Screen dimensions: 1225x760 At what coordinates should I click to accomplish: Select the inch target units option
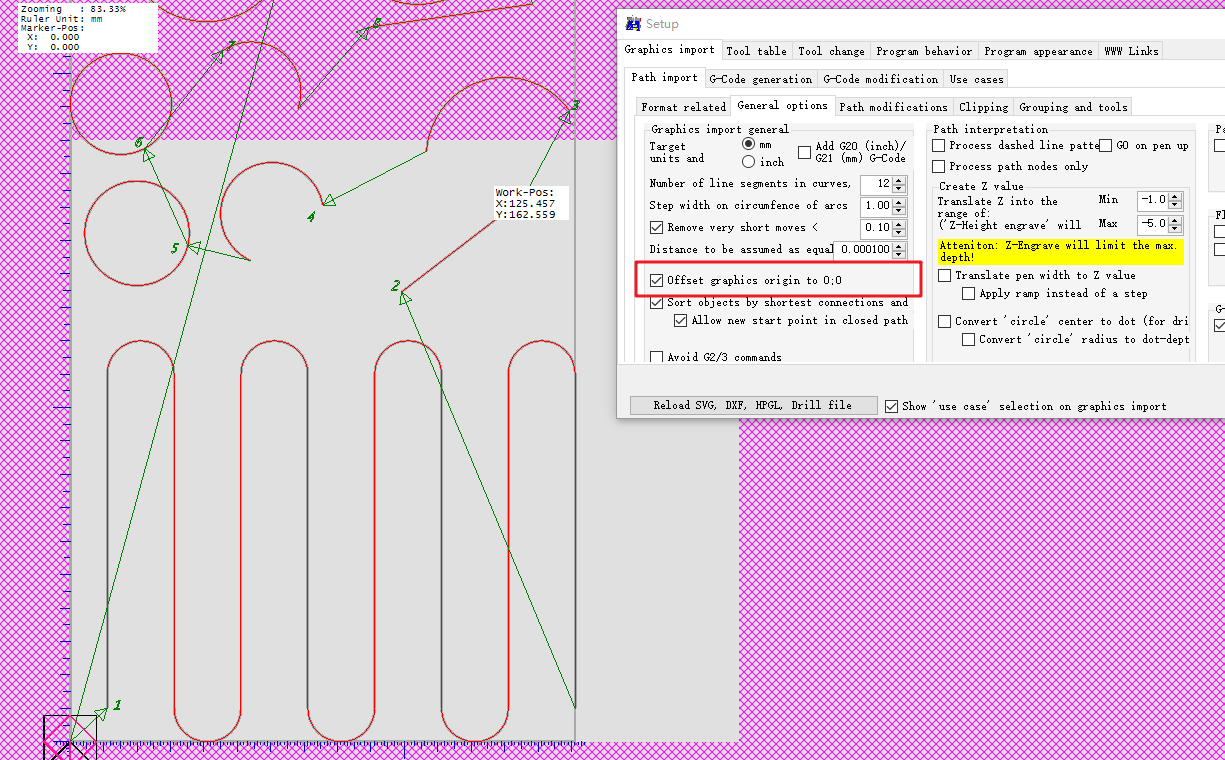pyautogui.click(x=748, y=162)
